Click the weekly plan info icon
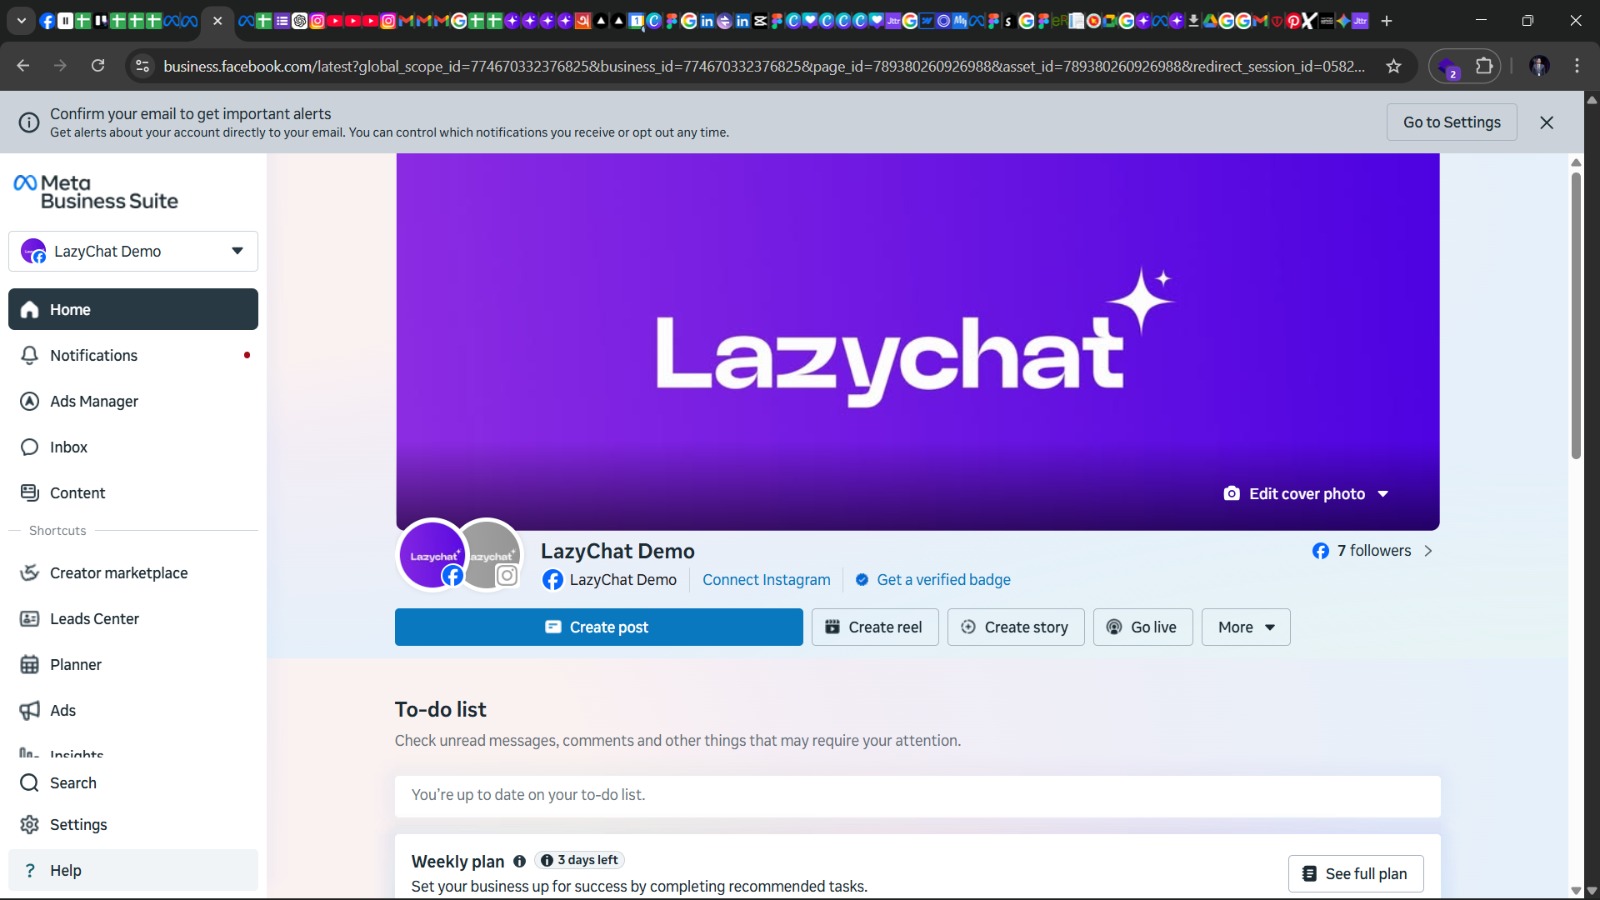The image size is (1600, 900). [x=519, y=861]
